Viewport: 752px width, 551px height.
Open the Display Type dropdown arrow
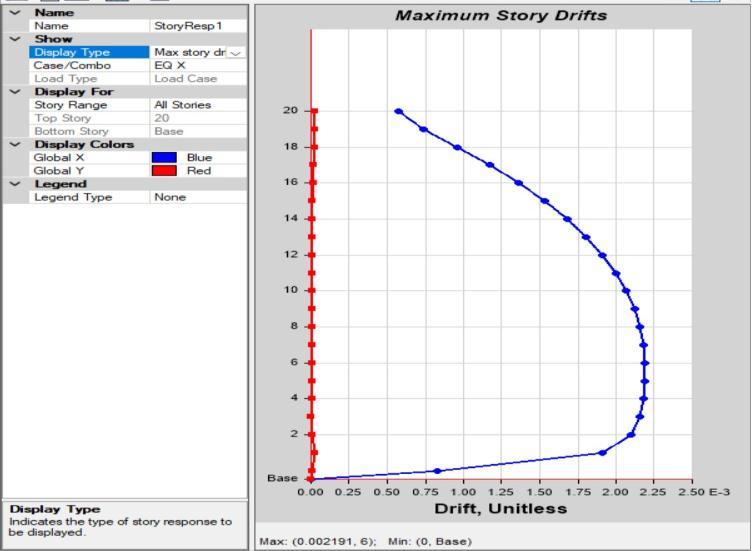click(x=235, y=53)
